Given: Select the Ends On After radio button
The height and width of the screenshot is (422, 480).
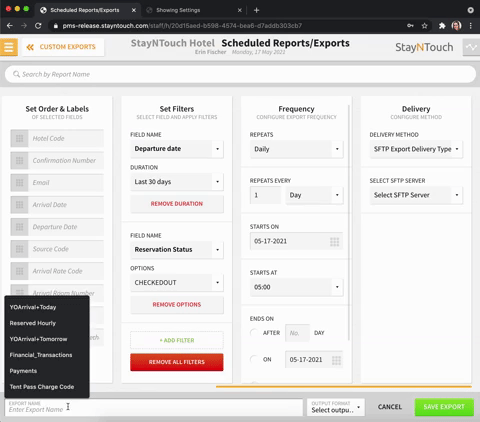Looking at the screenshot, I should pyautogui.click(x=254, y=333).
